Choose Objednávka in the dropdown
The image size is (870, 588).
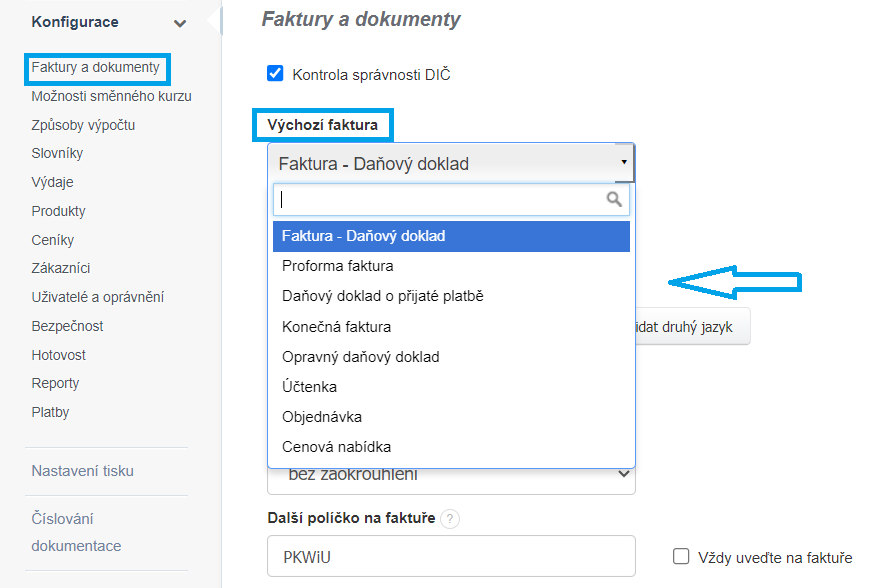pyautogui.click(x=322, y=417)
